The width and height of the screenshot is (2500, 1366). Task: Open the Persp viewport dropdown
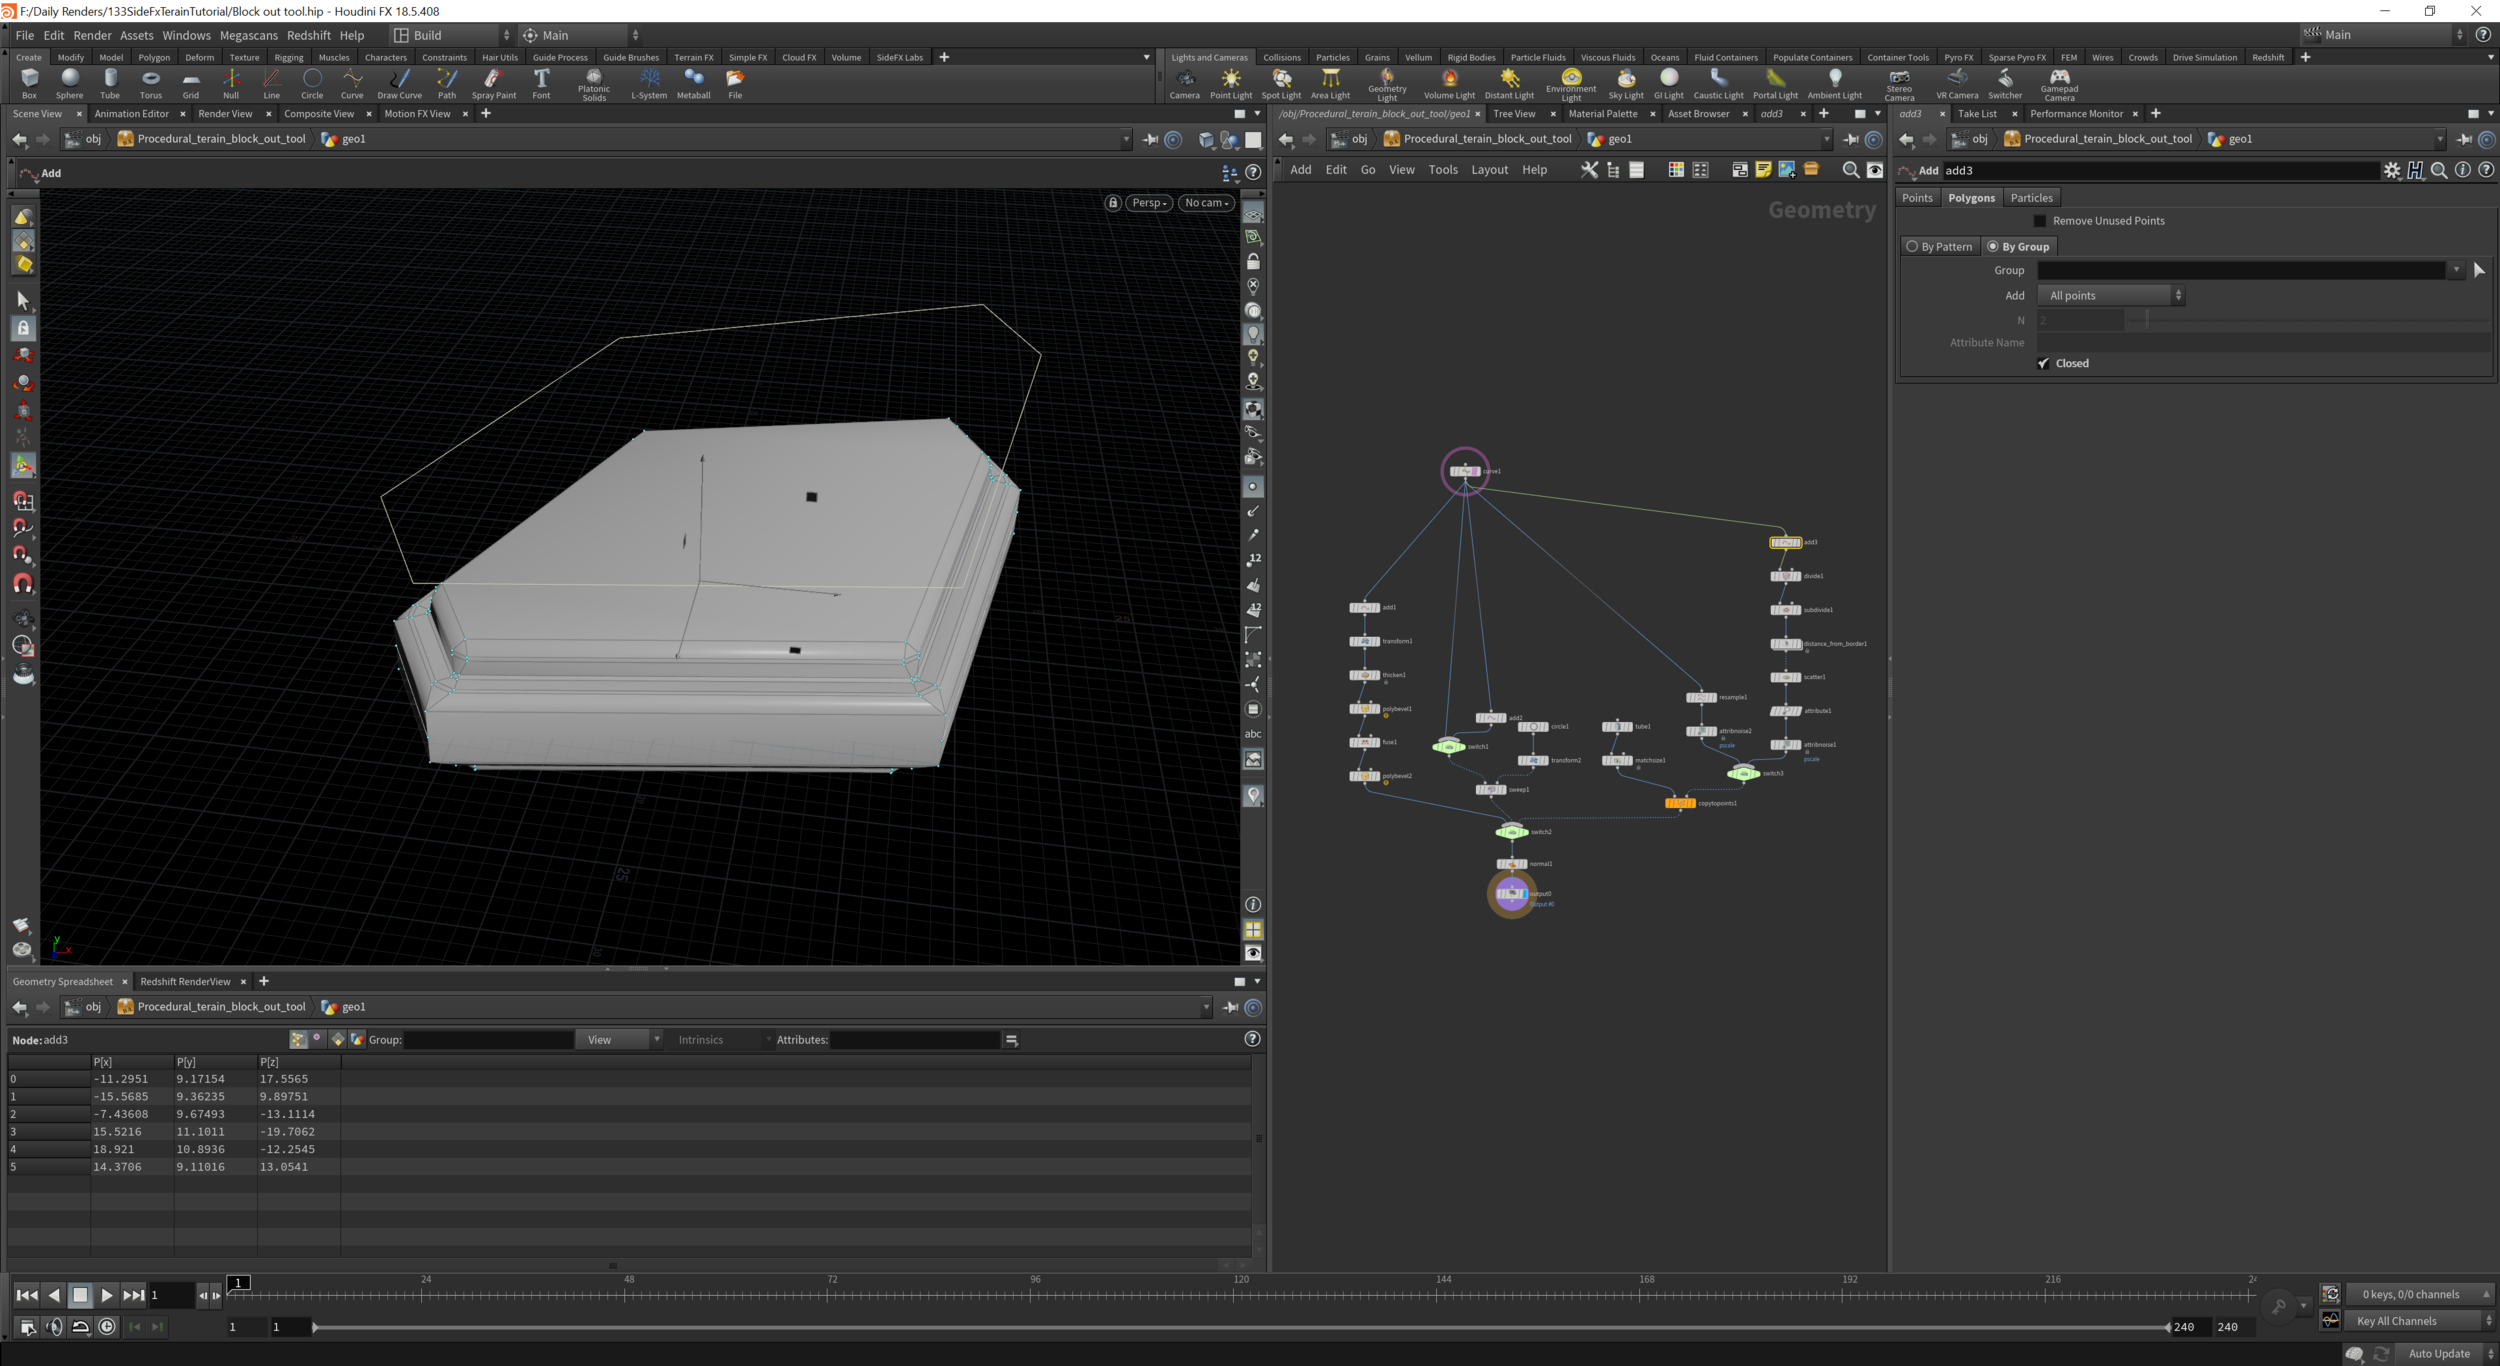click(x=1149, y=203)
